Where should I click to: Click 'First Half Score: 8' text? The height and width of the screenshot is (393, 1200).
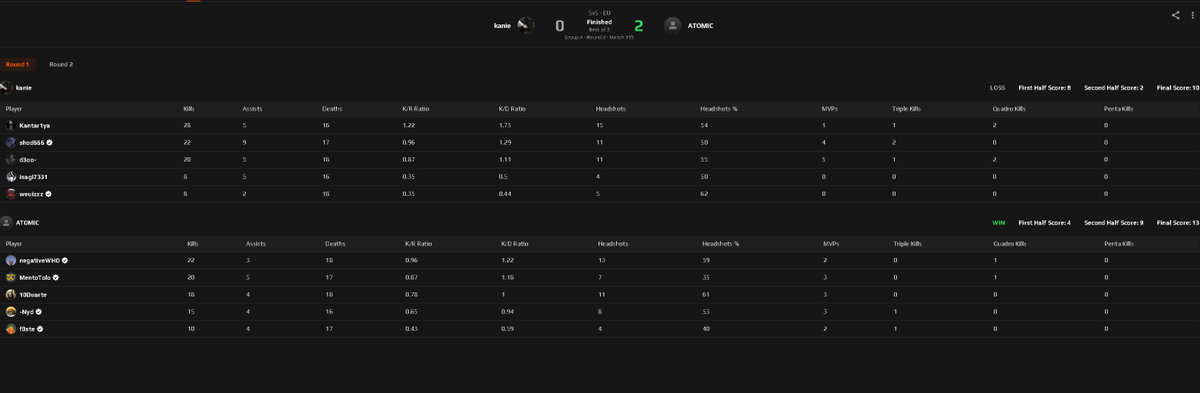pos(1045,88)
